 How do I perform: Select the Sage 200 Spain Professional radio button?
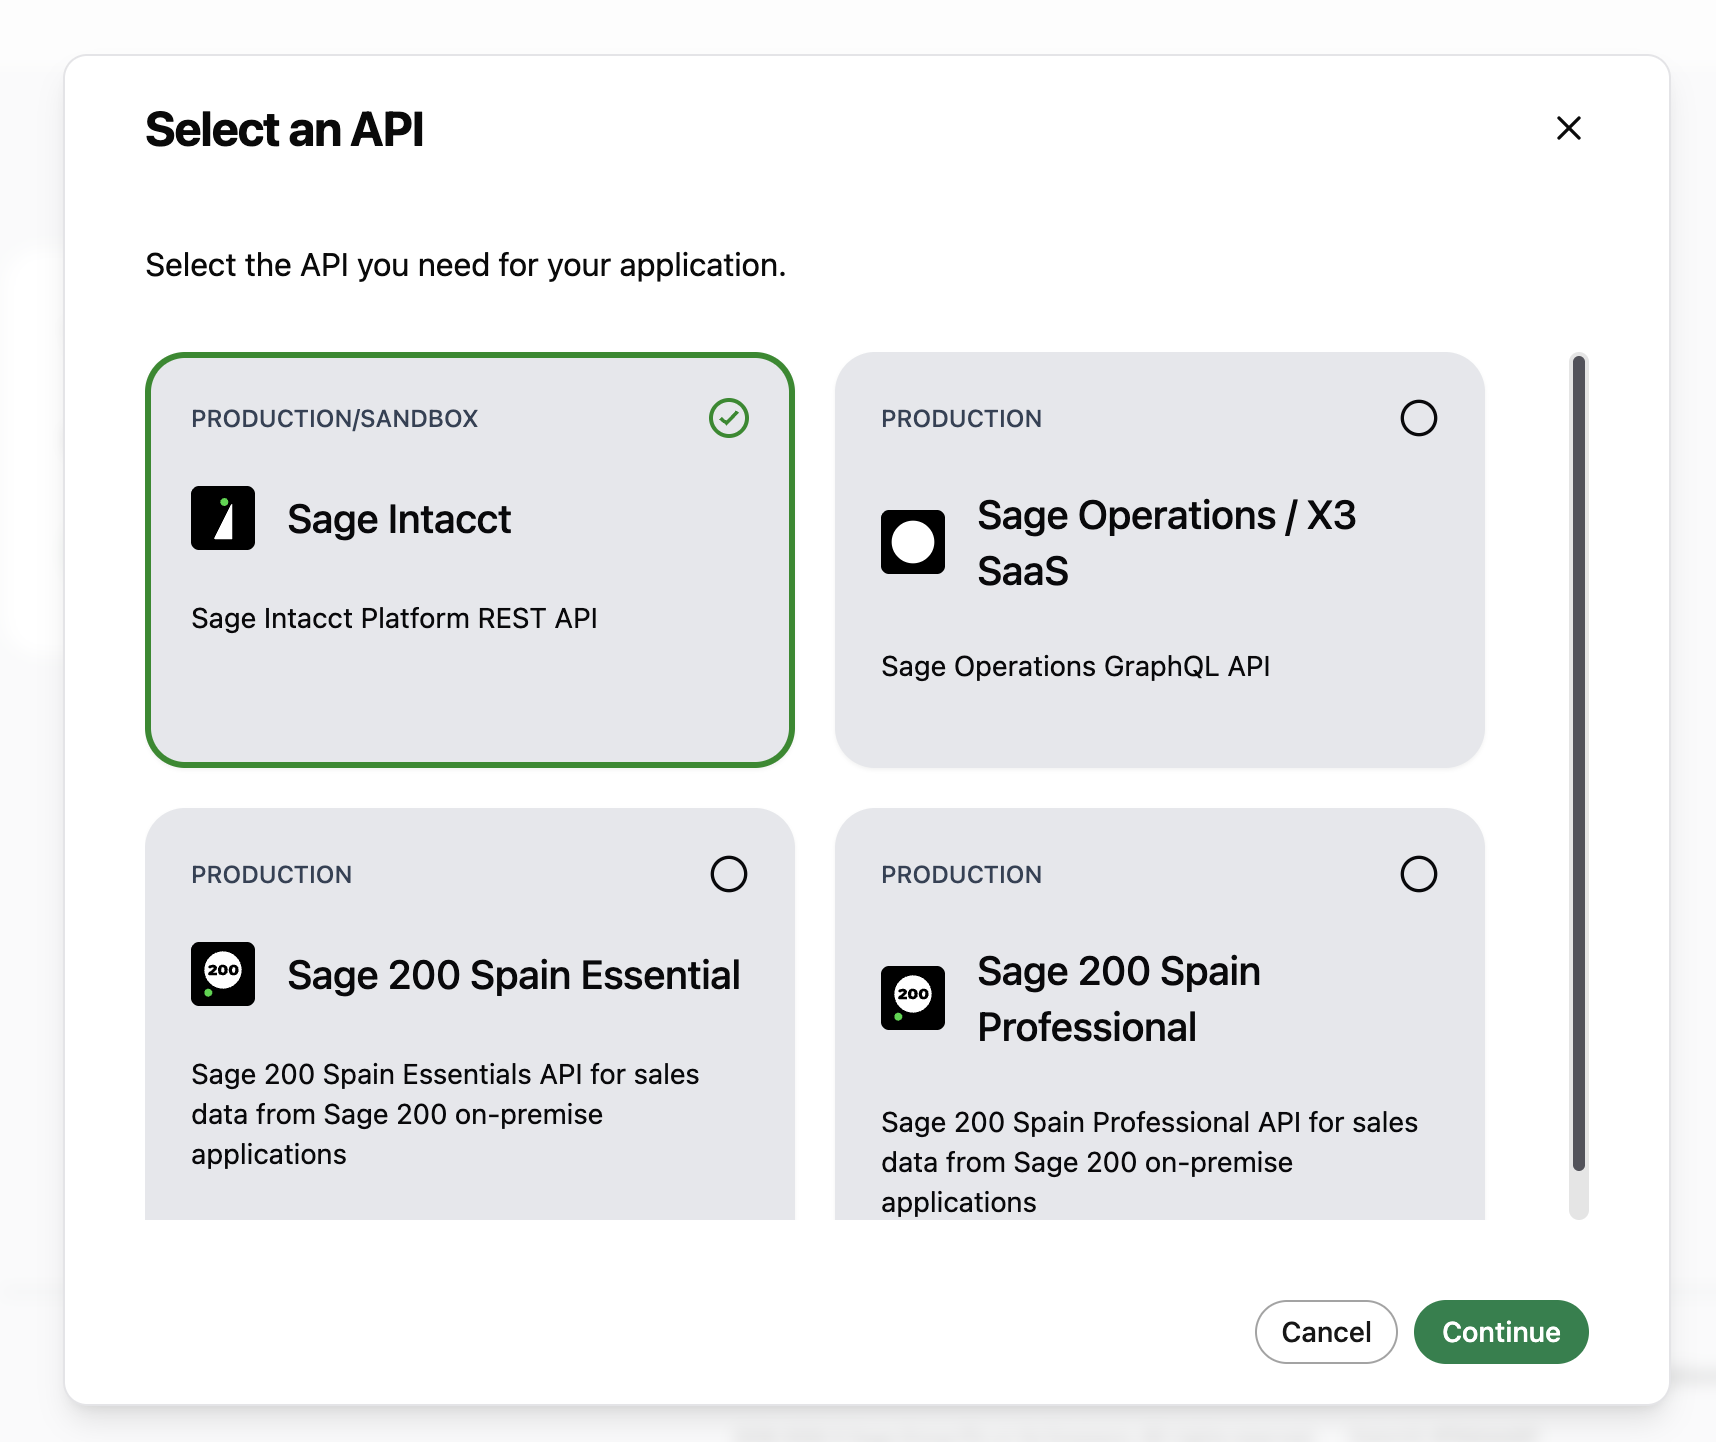click(1419, 874)
